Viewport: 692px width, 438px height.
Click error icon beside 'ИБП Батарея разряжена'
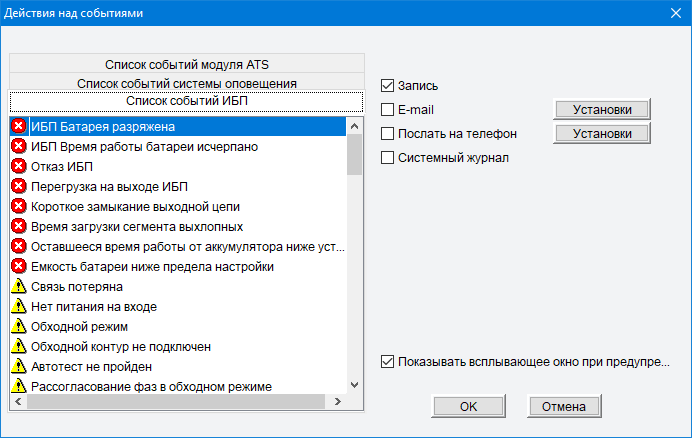(18, 126)
